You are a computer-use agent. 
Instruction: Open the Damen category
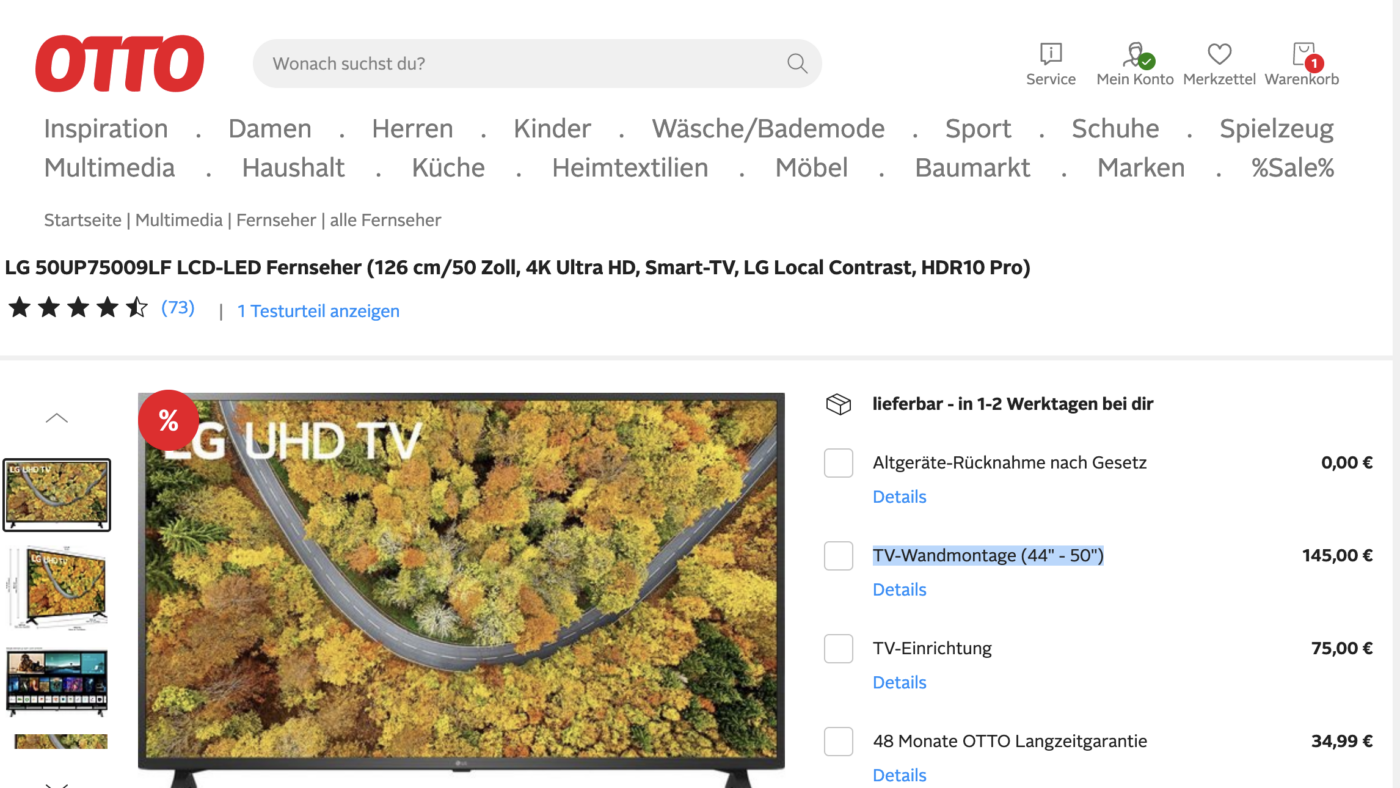pyautogui.click(x=270, y=129)
